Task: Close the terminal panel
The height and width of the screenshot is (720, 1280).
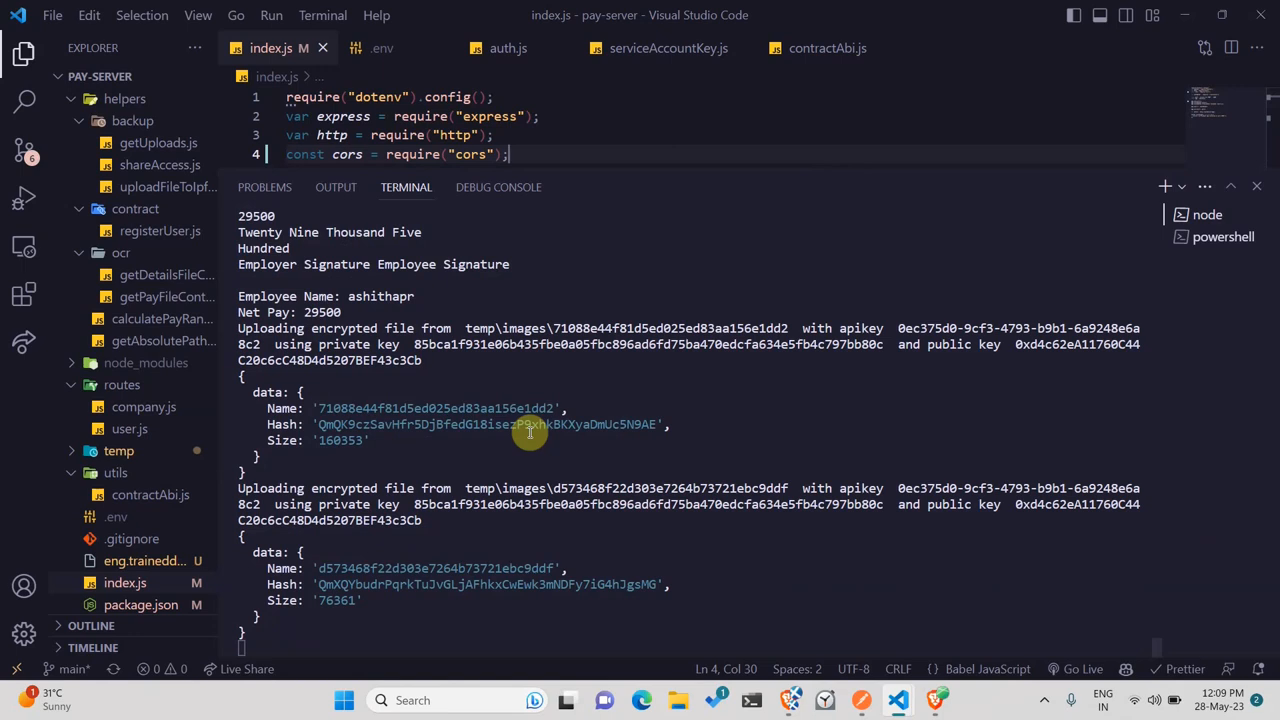Action: point(1257,187)
